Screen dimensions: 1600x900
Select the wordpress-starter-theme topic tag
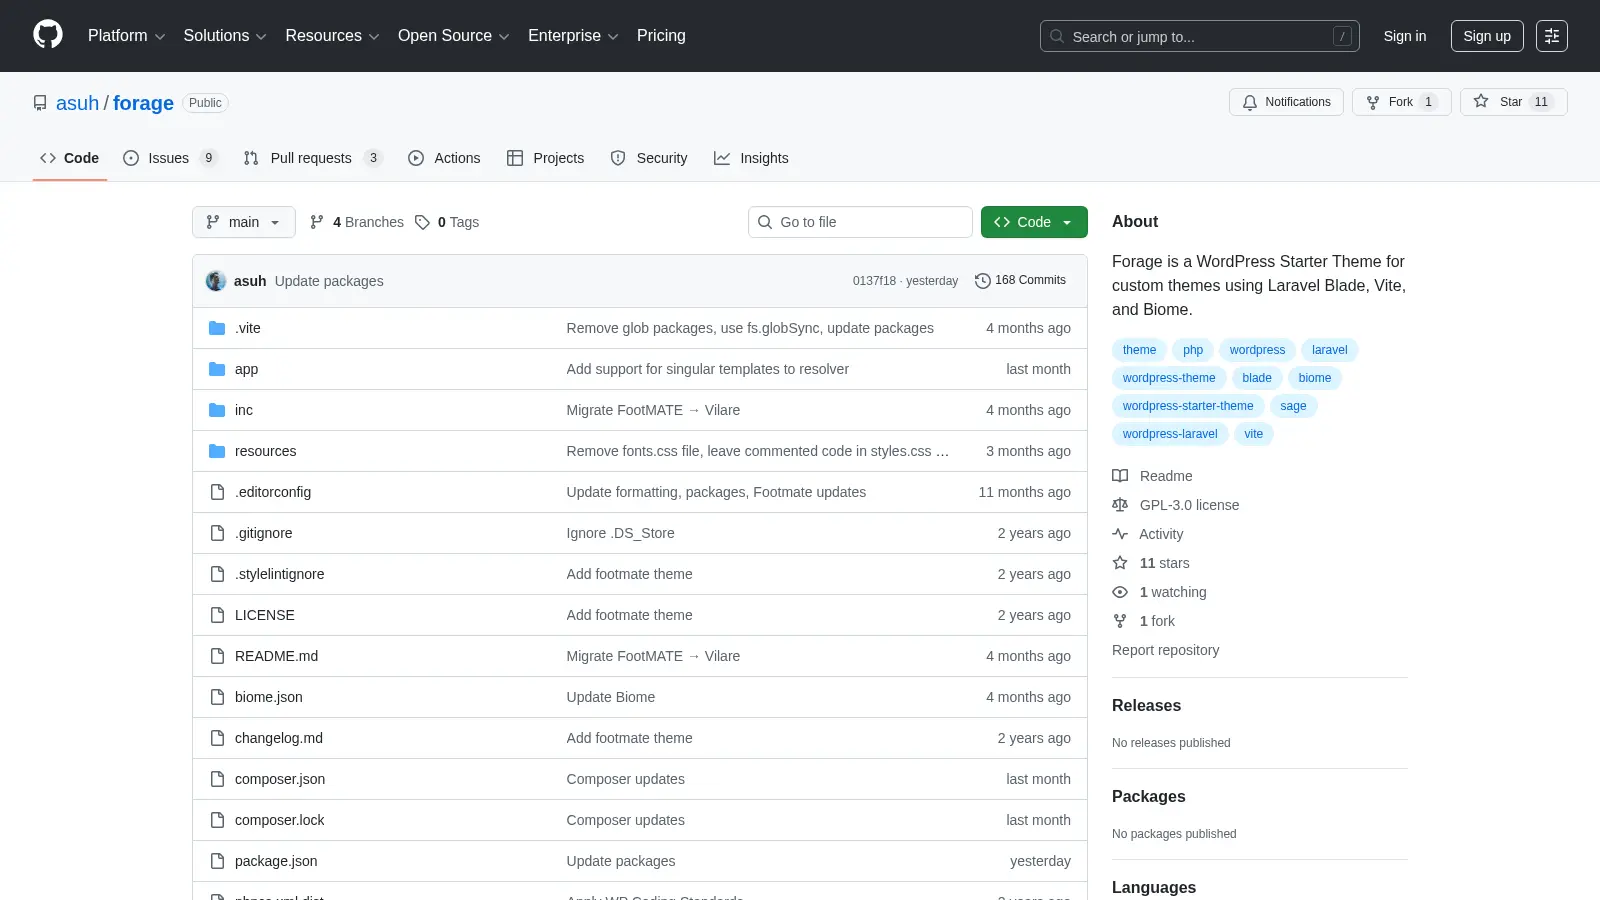click(x=1188, y=406)
